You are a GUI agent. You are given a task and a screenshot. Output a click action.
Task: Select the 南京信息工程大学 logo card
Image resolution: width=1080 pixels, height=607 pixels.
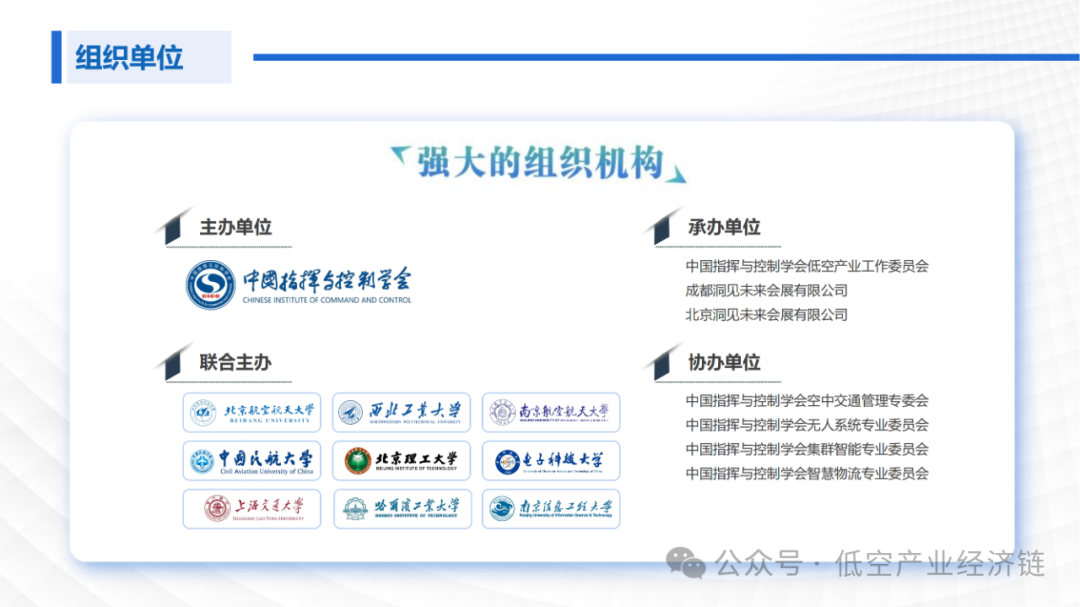click(551, 508)
